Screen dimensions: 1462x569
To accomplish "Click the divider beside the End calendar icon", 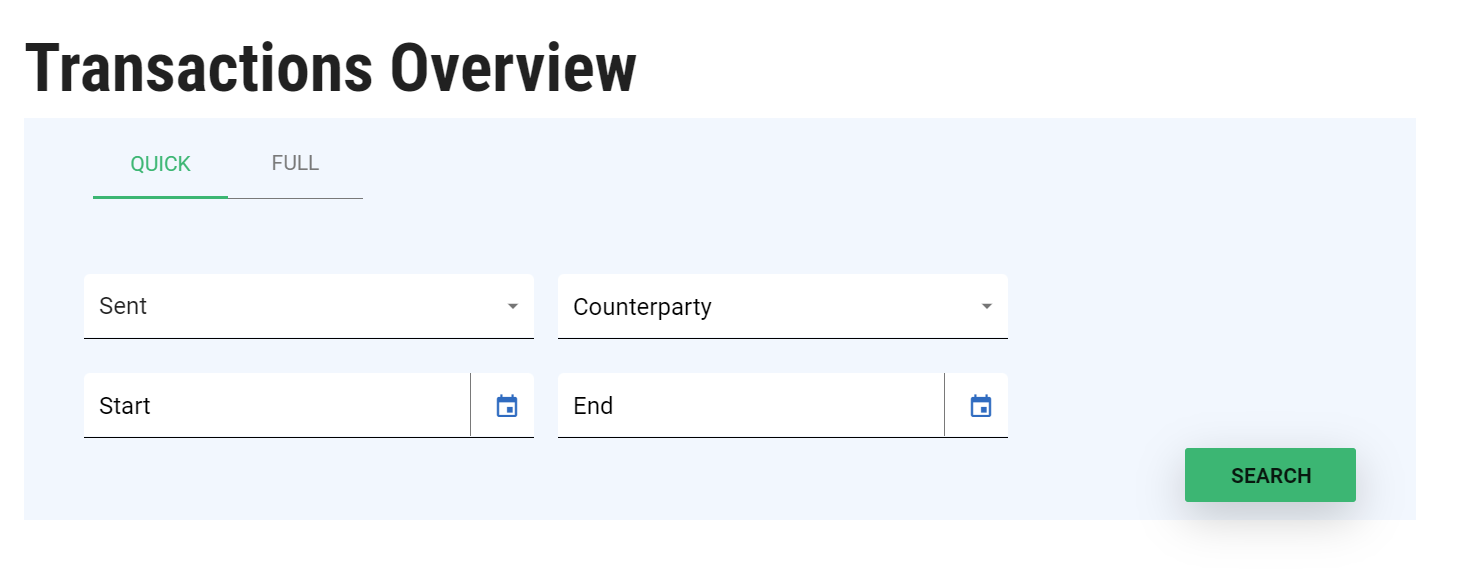I will (x=944, y=405).
